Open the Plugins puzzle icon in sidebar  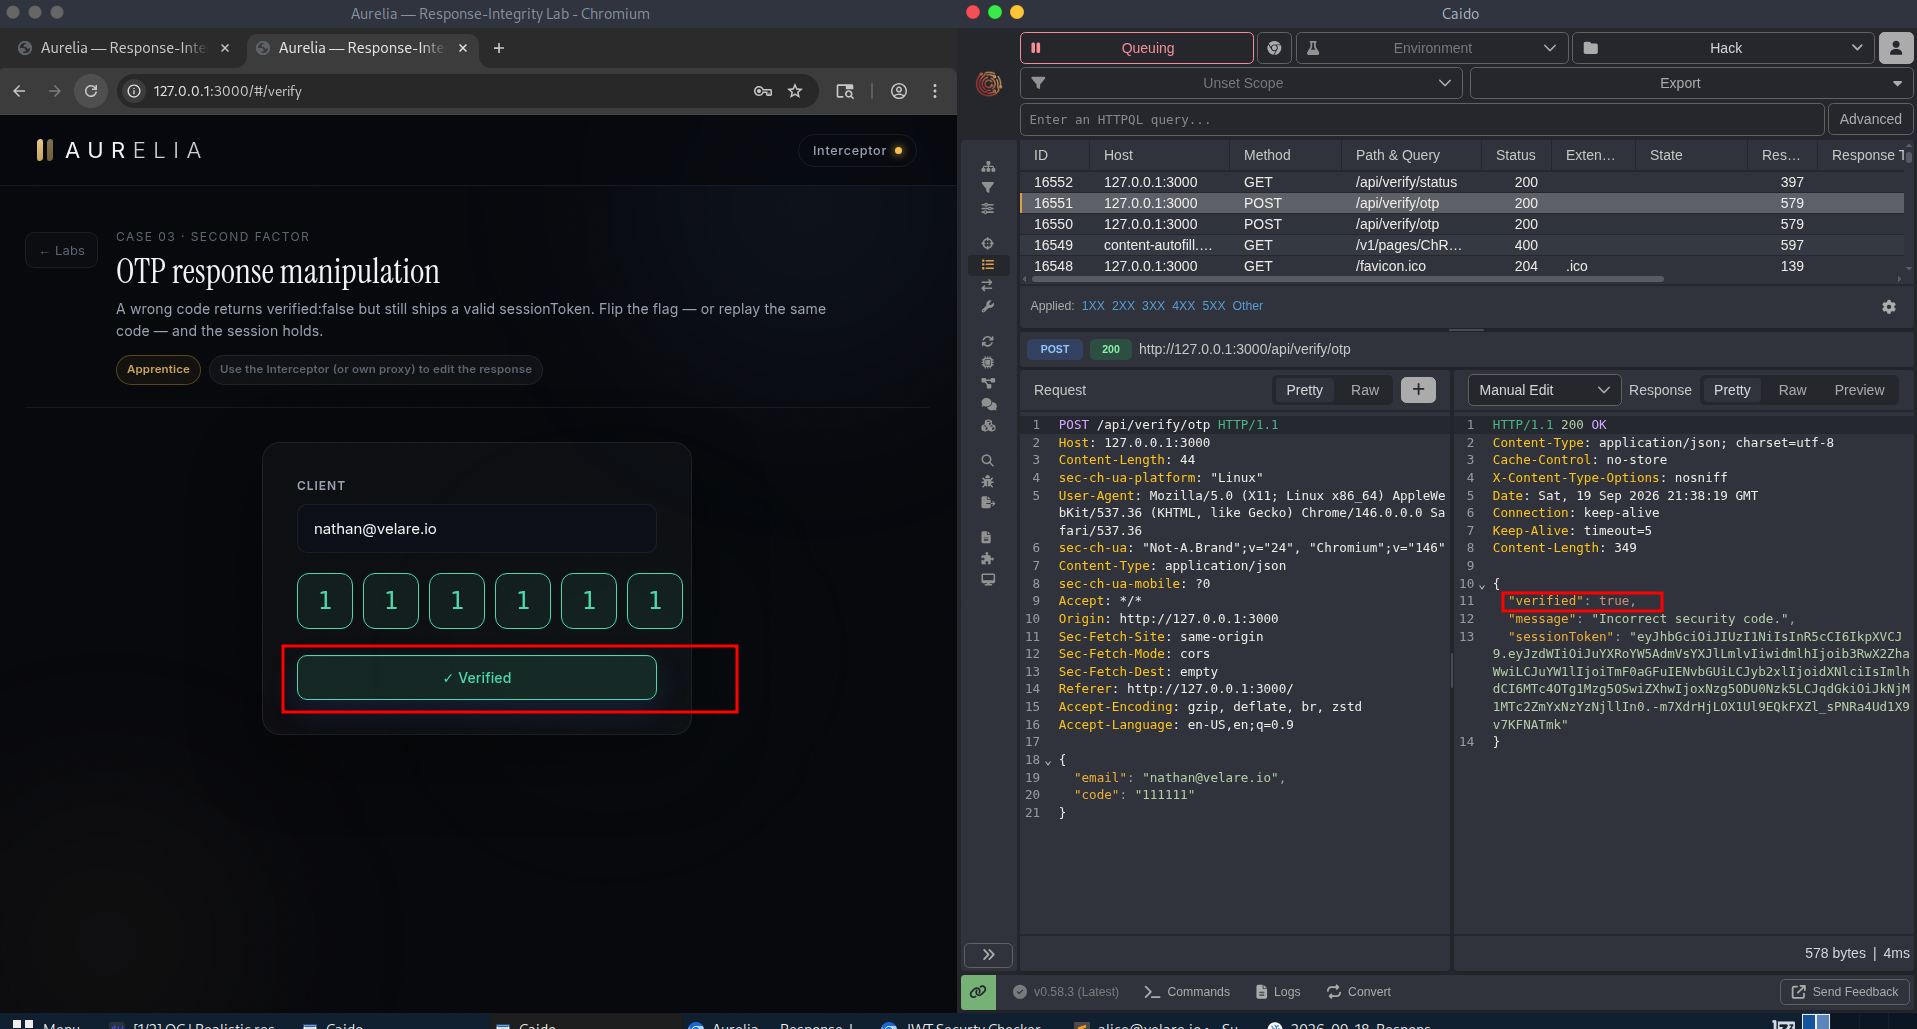[x=988, y=559]
